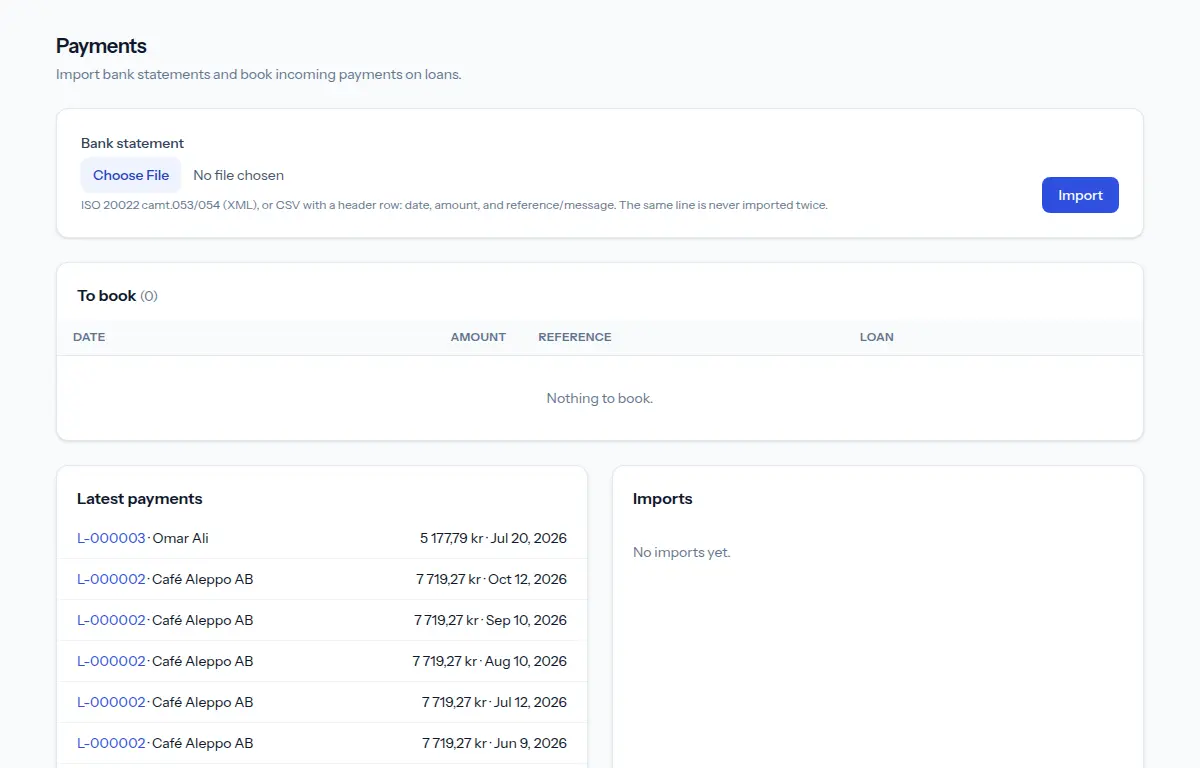Click amount 7 719,27 kr · Sep 10, 2026
The image size is (1200, 768).
coord(490,620)
